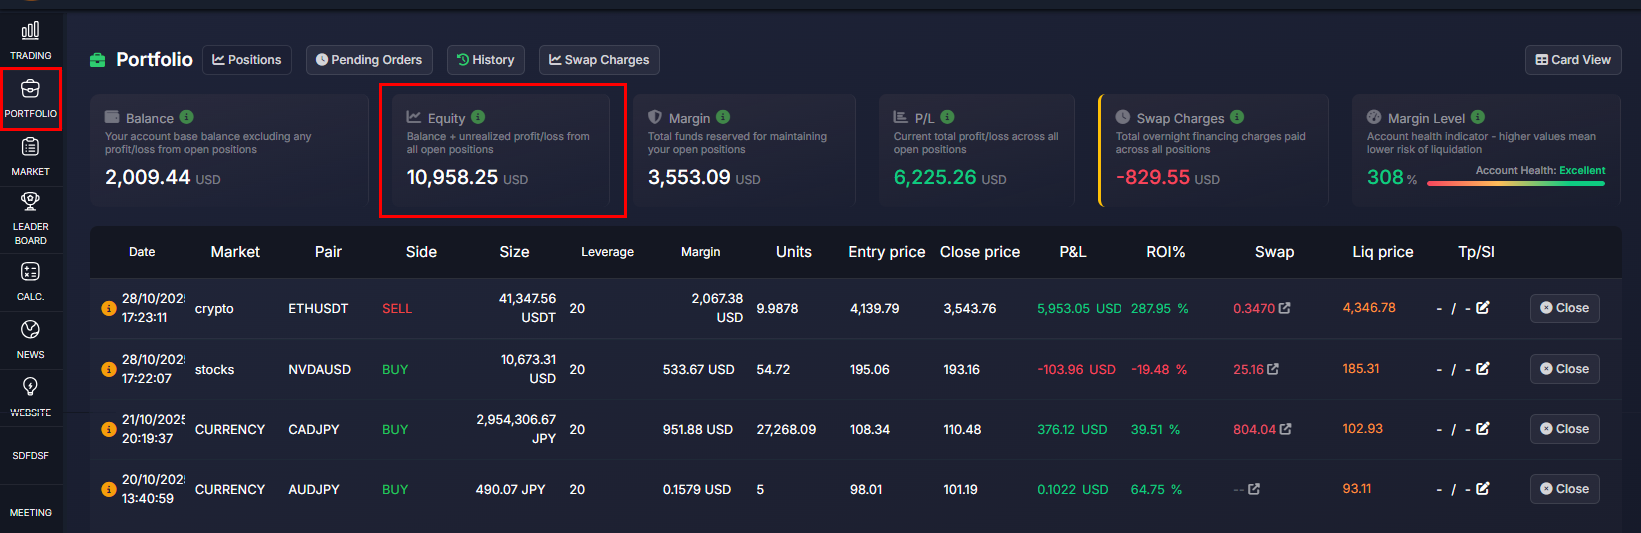Open the Market sidebar icon
The image size is (1641, 533).
coord(30,156)
